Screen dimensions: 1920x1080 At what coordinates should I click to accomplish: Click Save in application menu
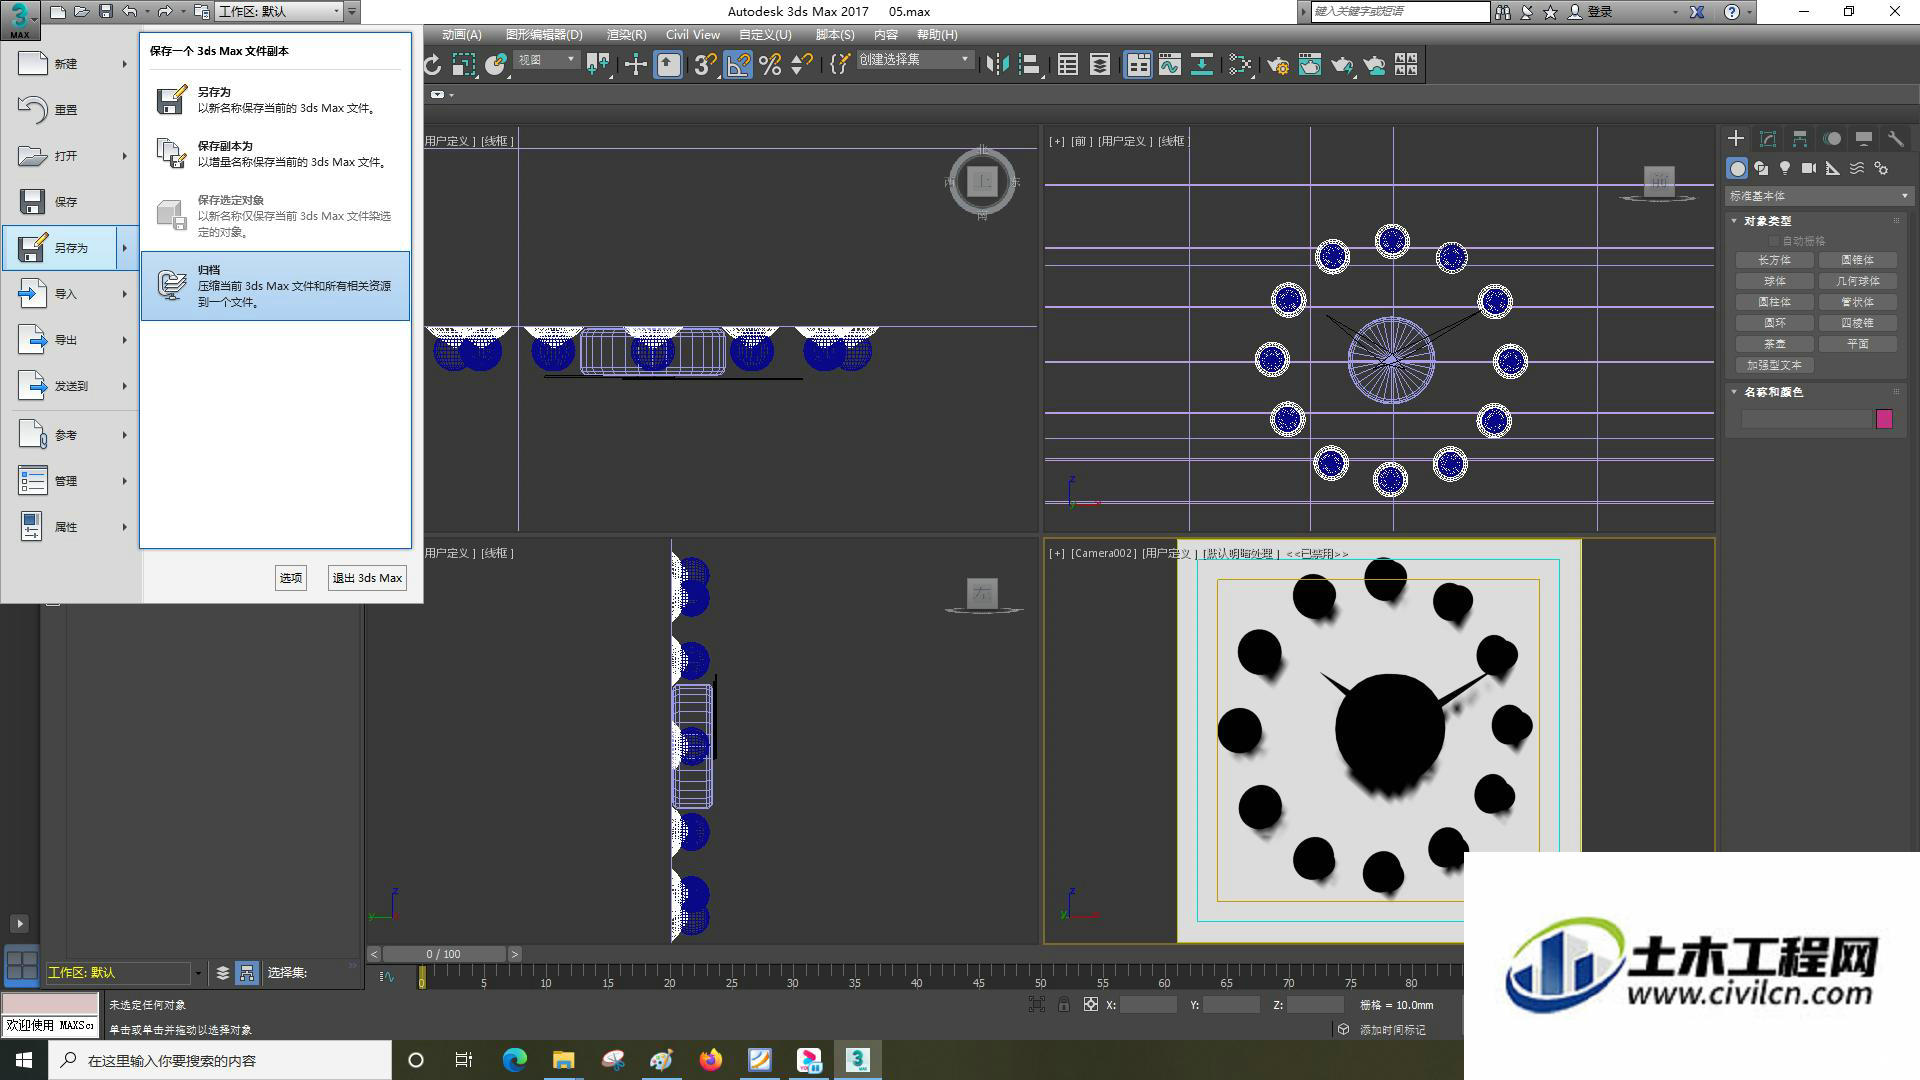[x=68, y=202]
